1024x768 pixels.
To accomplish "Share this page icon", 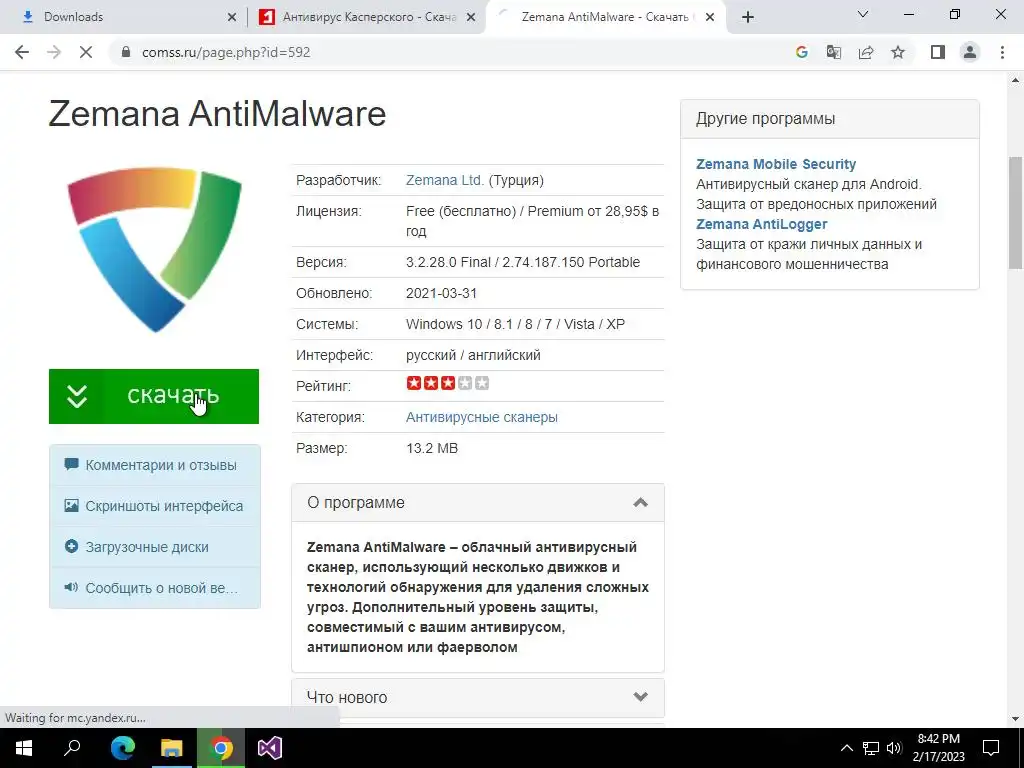I will pos(866,52).
